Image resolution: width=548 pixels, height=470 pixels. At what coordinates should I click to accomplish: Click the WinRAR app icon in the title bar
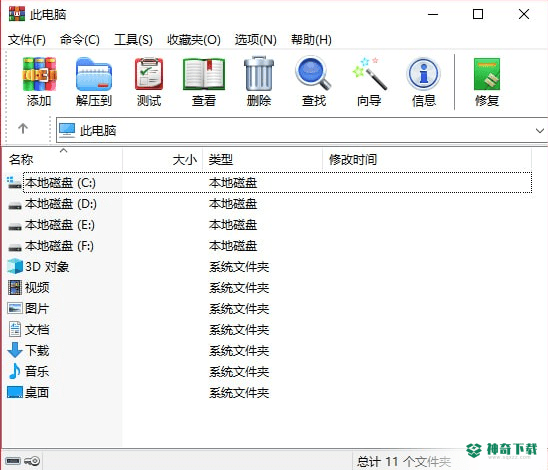pos(17,14)
